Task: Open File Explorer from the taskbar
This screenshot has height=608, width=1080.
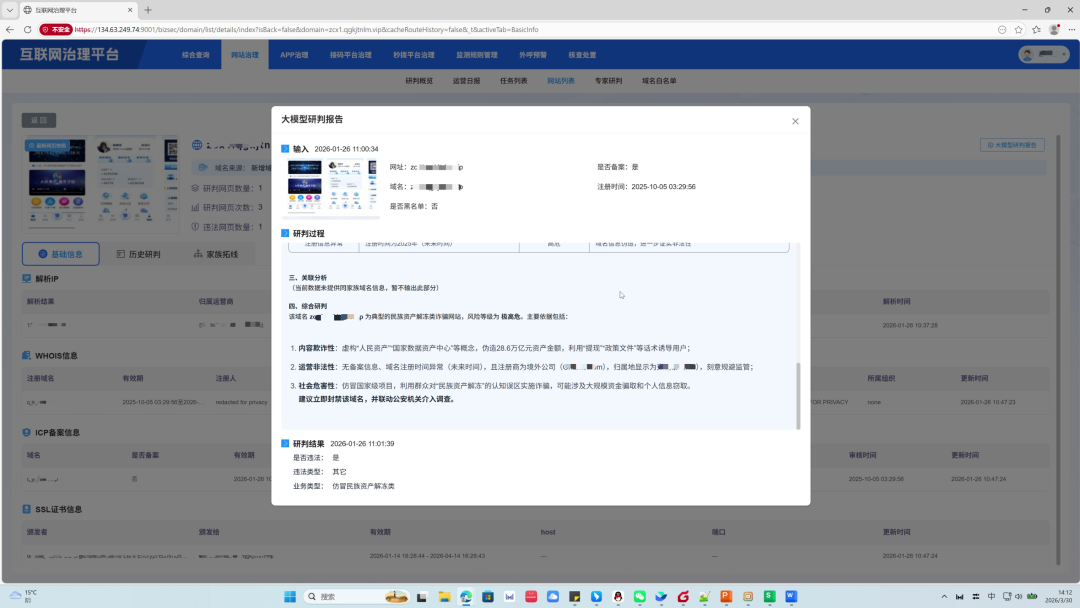Action: pos(444,596)
